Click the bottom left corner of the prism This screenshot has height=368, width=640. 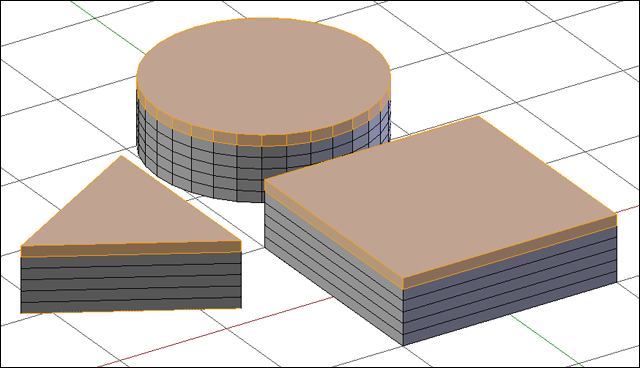pos(21,313)
